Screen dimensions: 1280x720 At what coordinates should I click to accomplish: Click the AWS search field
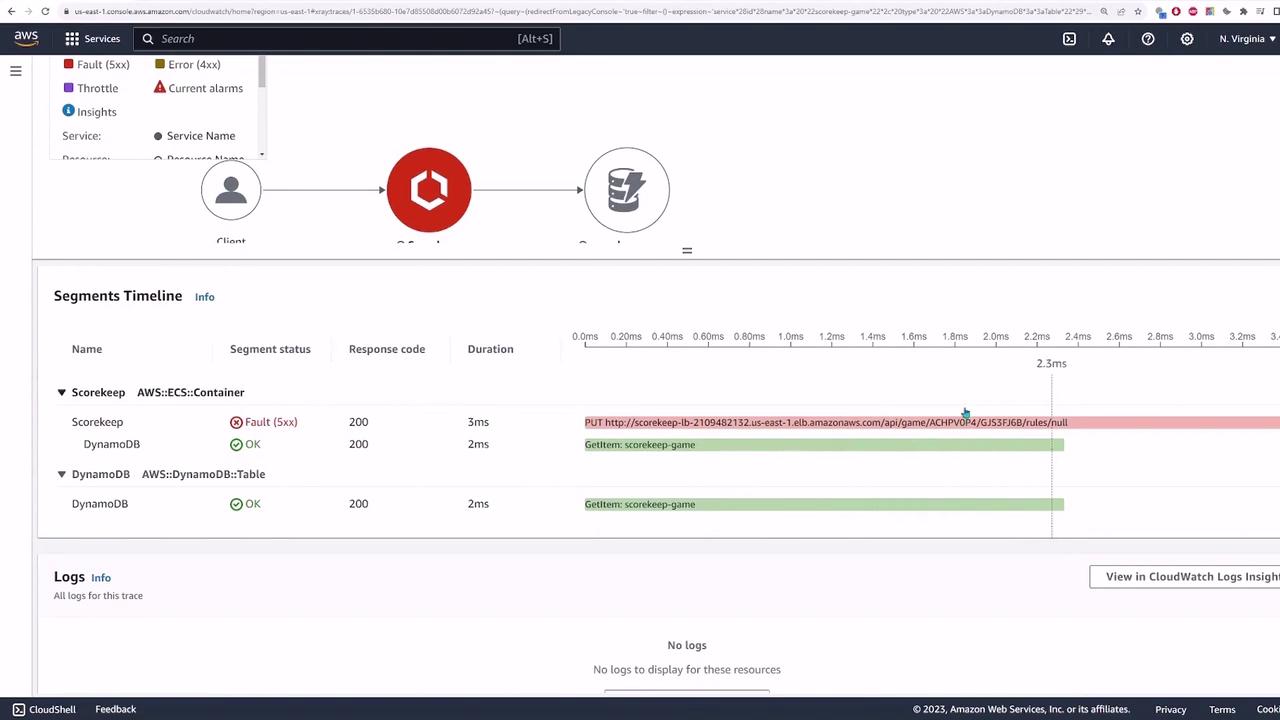pyautogui.click(x=345, y=38)
